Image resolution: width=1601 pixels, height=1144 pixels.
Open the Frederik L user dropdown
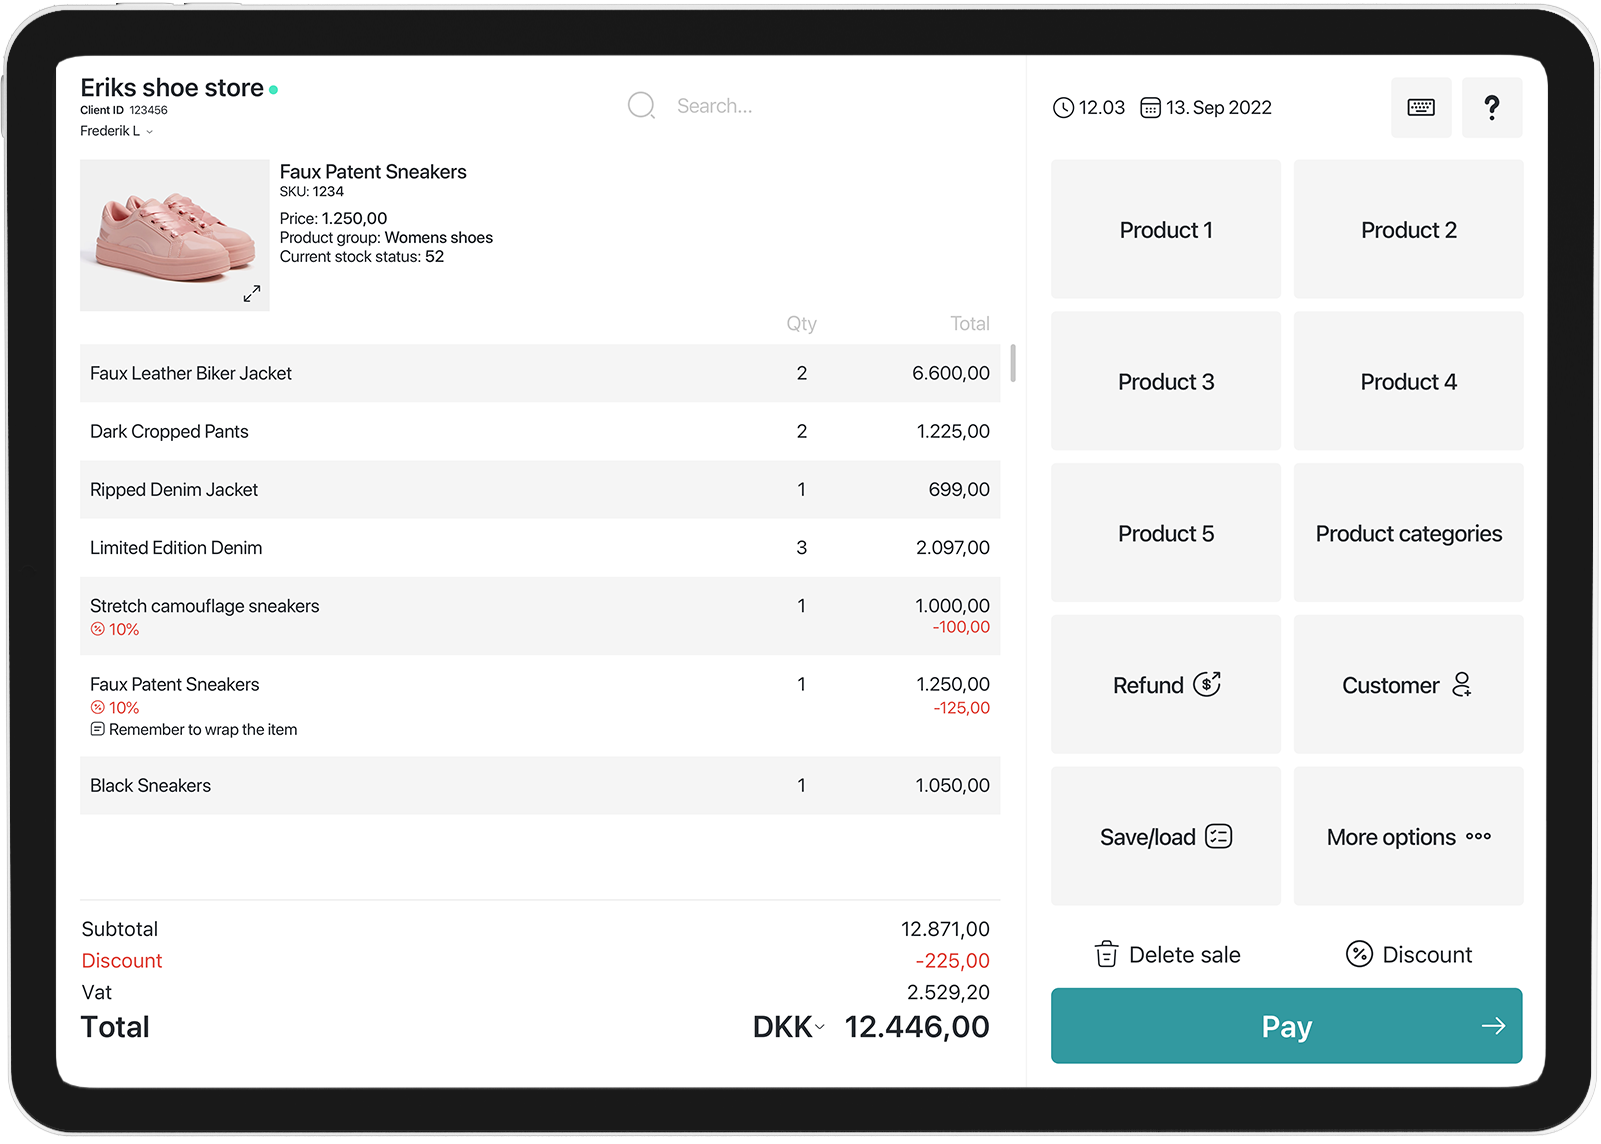117,131
